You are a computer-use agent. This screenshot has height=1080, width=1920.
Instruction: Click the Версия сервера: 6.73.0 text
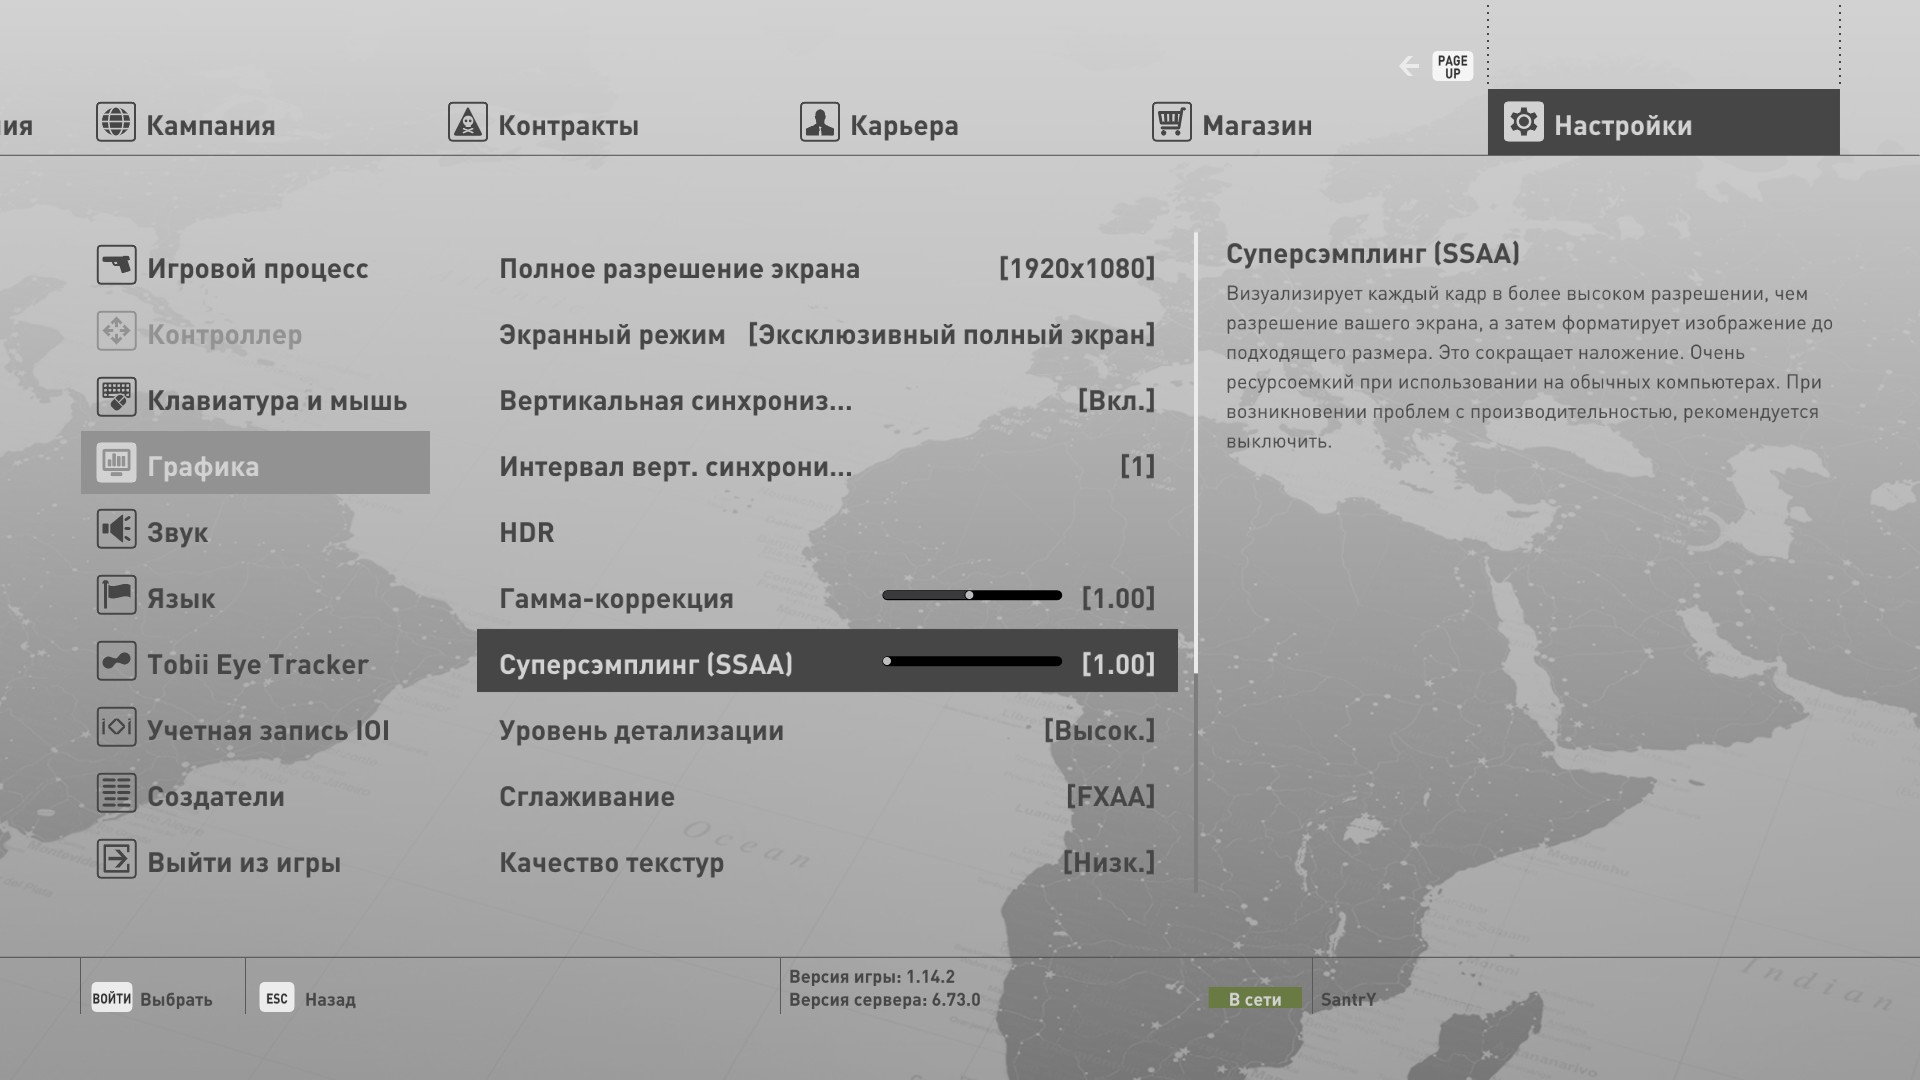pyautogui.click(x=885, y=999)
